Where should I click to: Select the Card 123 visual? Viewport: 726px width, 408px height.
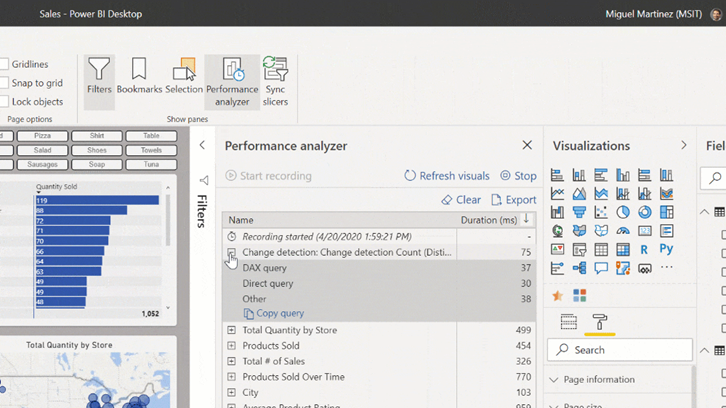pos(645,231)
